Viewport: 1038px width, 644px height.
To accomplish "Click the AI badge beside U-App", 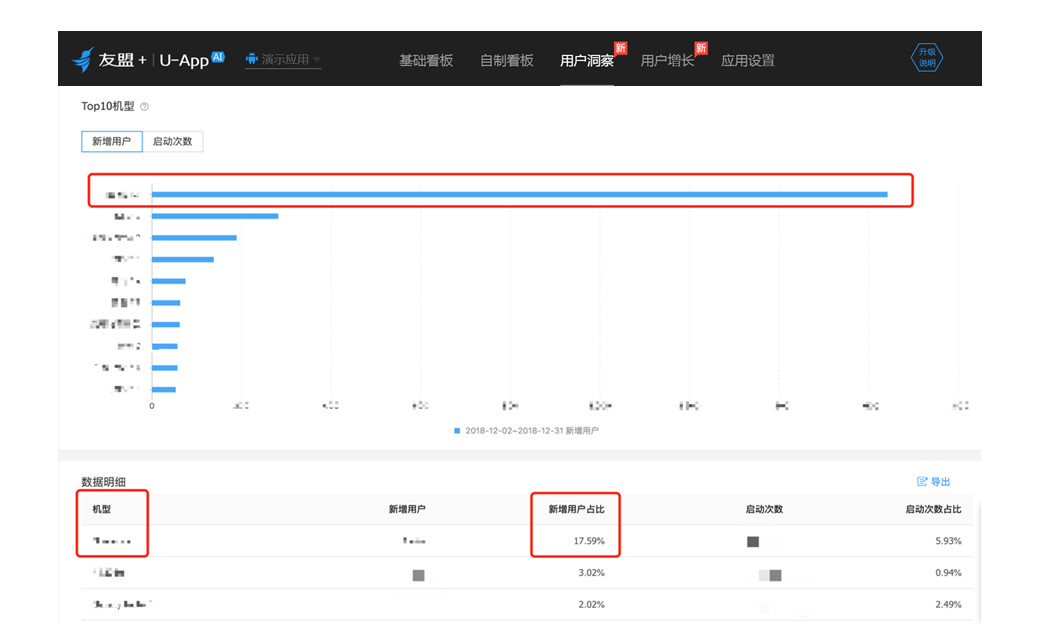I will (218, 57).
